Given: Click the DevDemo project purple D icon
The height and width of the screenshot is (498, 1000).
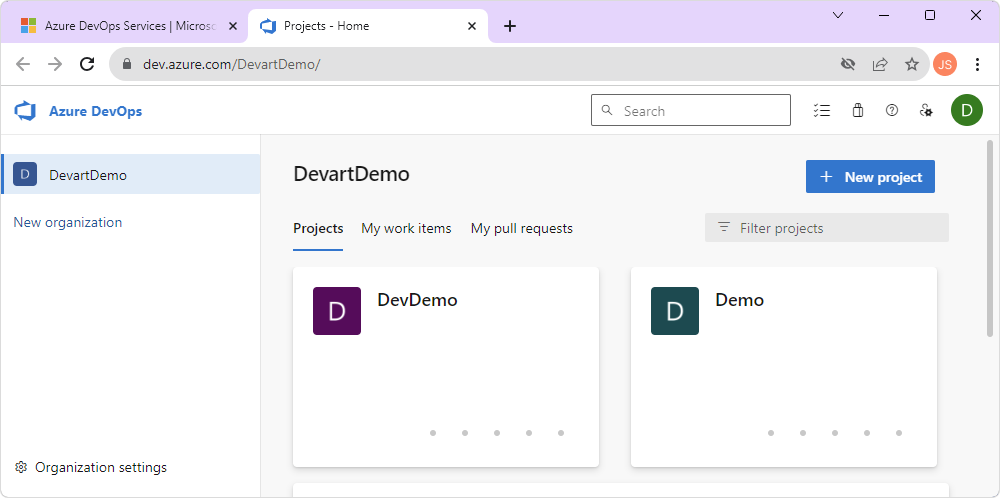Looking at the screenshot, I should coord(337,311).
